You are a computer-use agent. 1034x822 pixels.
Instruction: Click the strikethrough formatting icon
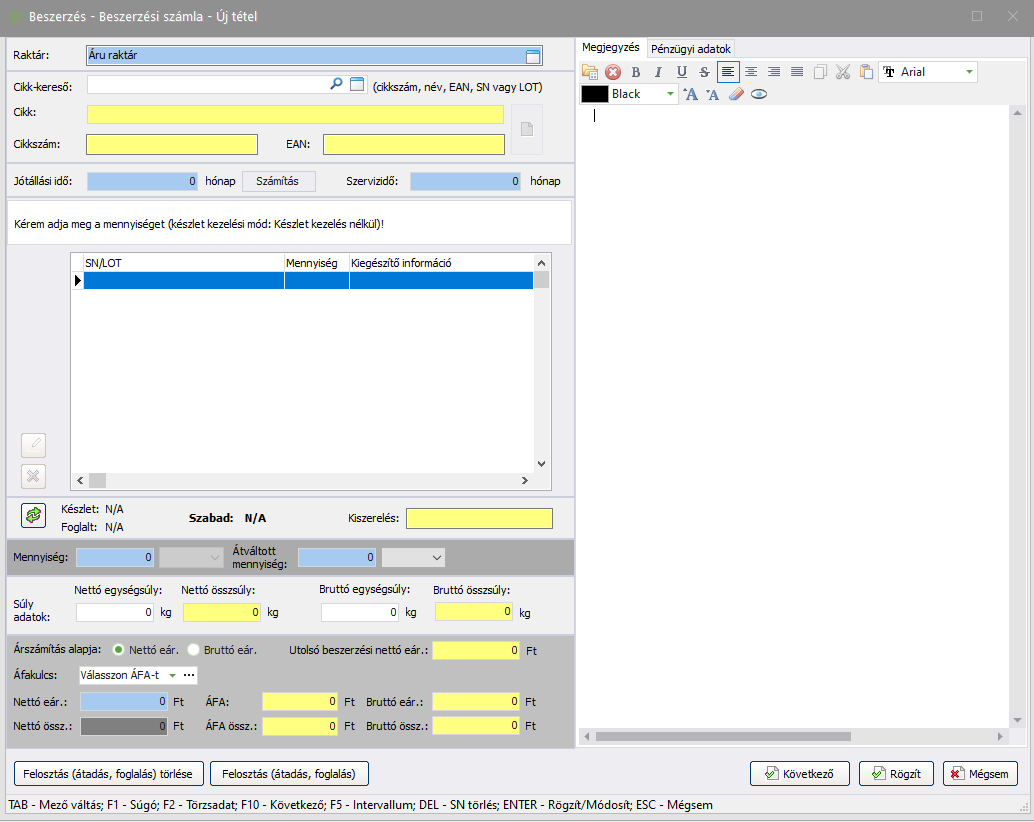coord(704,72)
